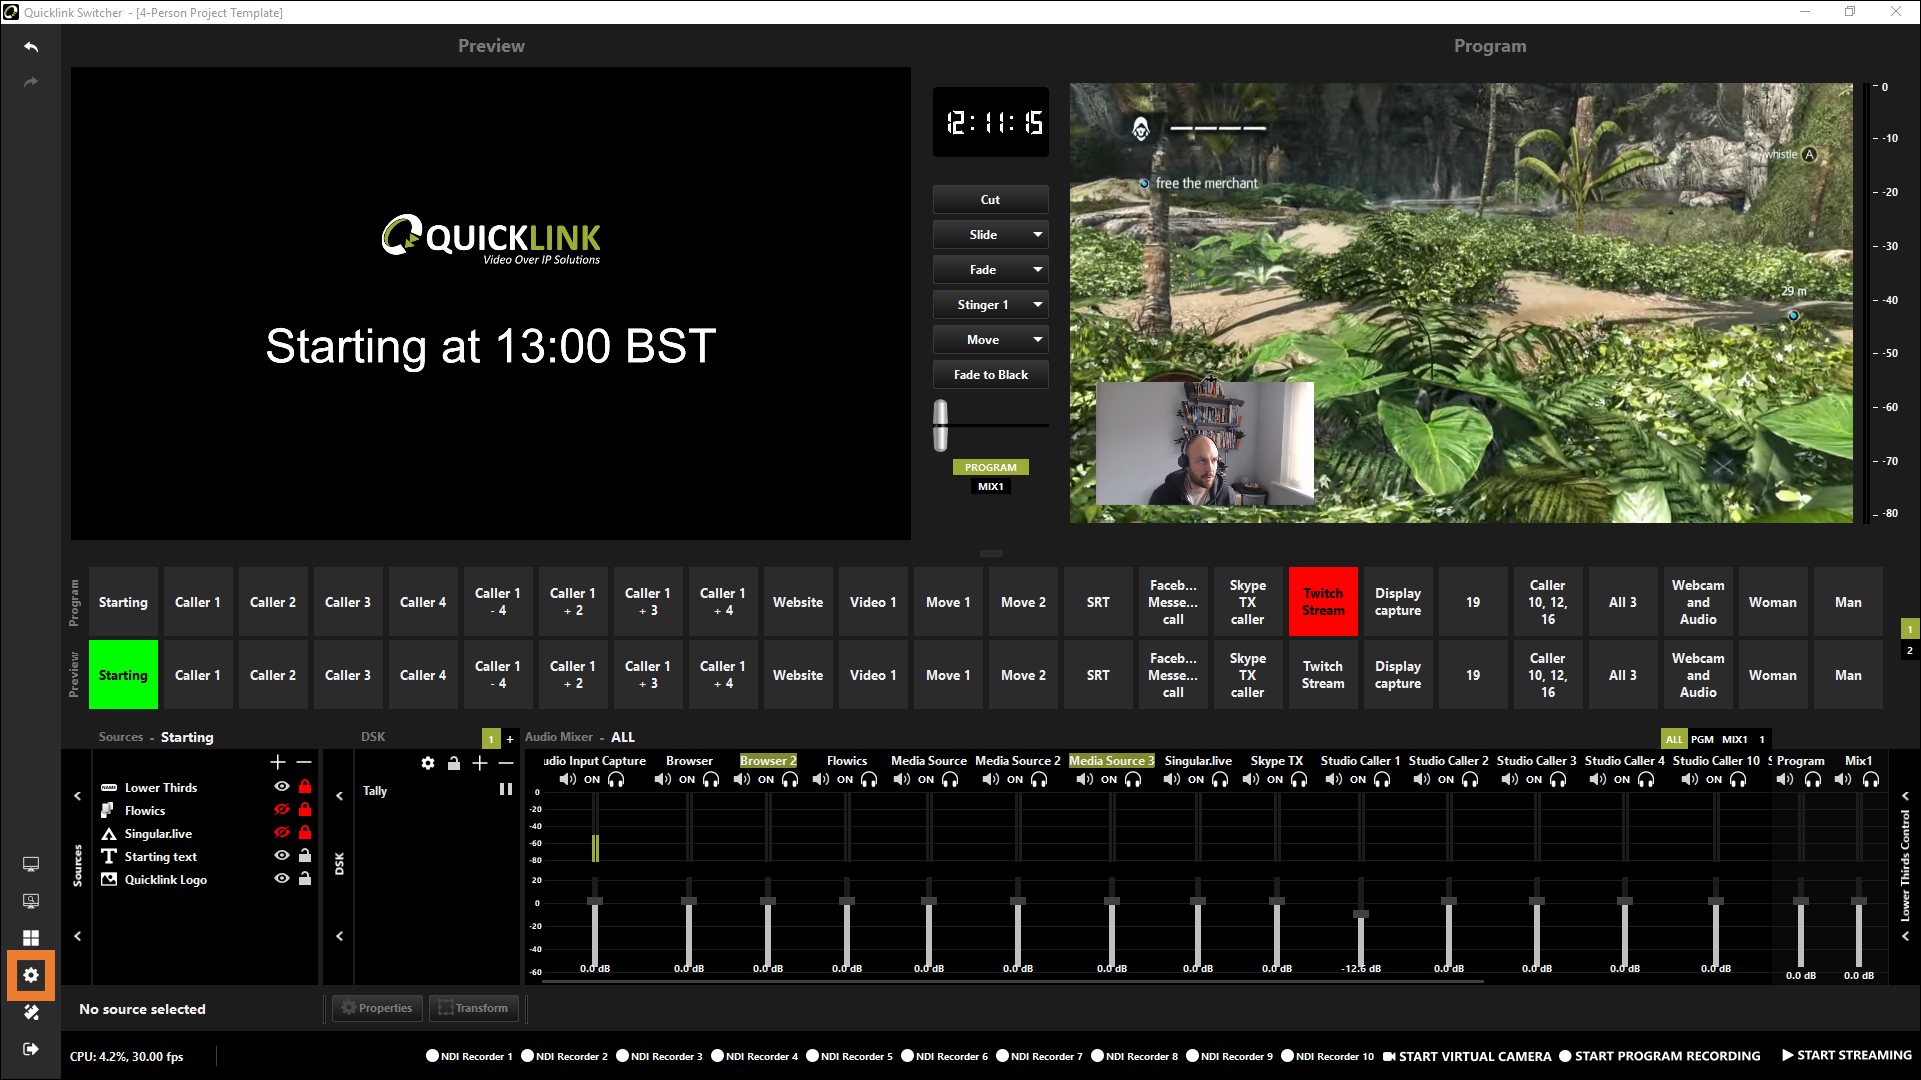Open settings gear in left sidebar
The image size is (1921, 1080).
click(31, 975)
